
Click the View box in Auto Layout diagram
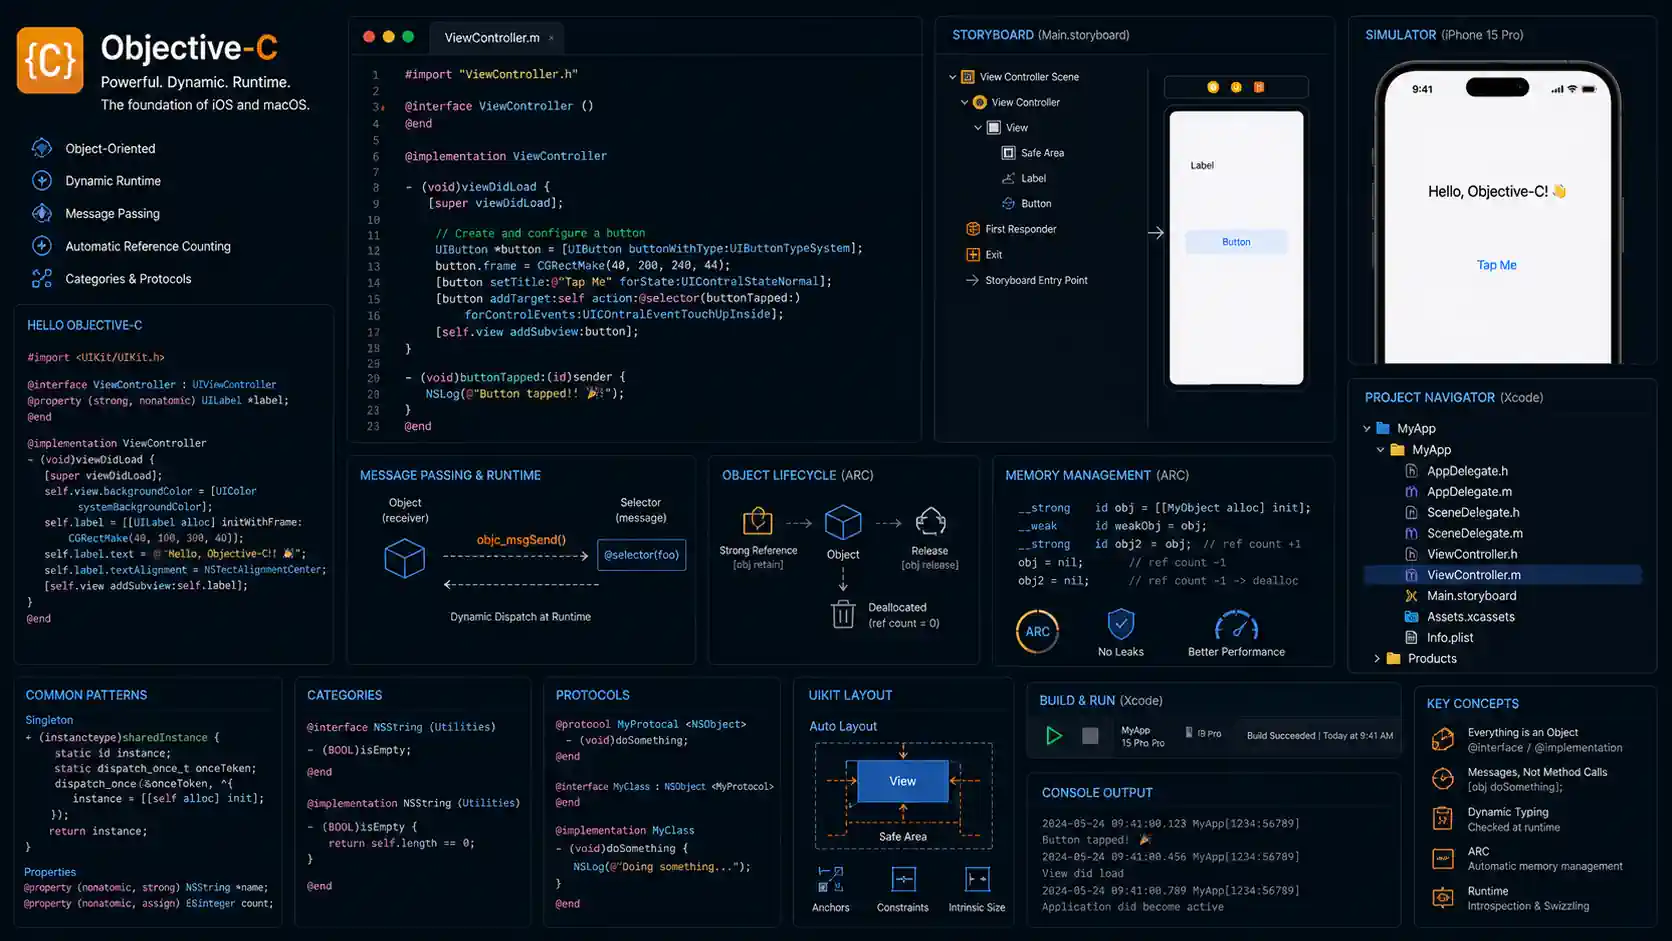click(903, 781)
